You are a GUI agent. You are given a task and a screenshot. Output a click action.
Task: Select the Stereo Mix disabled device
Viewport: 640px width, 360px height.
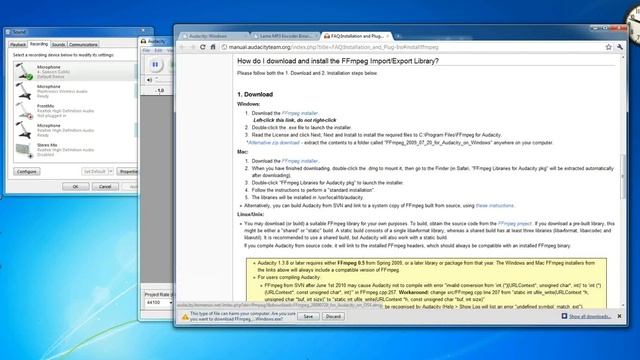point(75,150)
